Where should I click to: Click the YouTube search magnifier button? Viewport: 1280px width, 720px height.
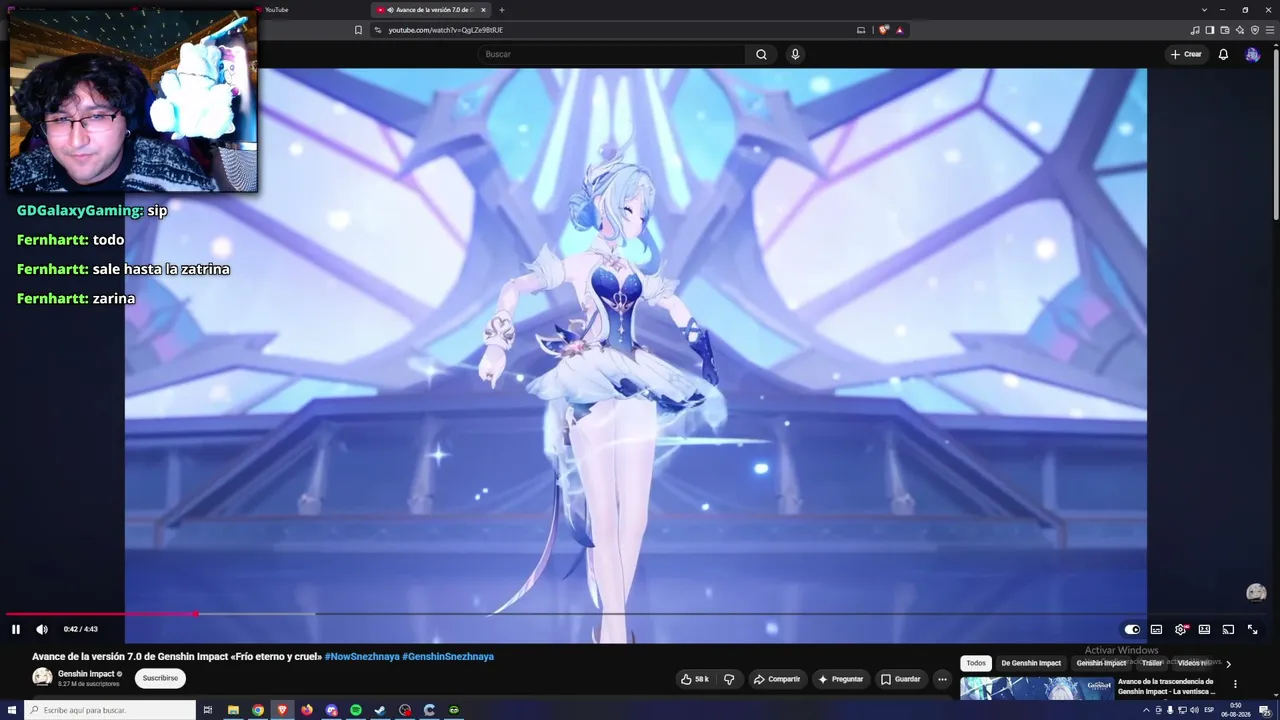pos(761,54)
